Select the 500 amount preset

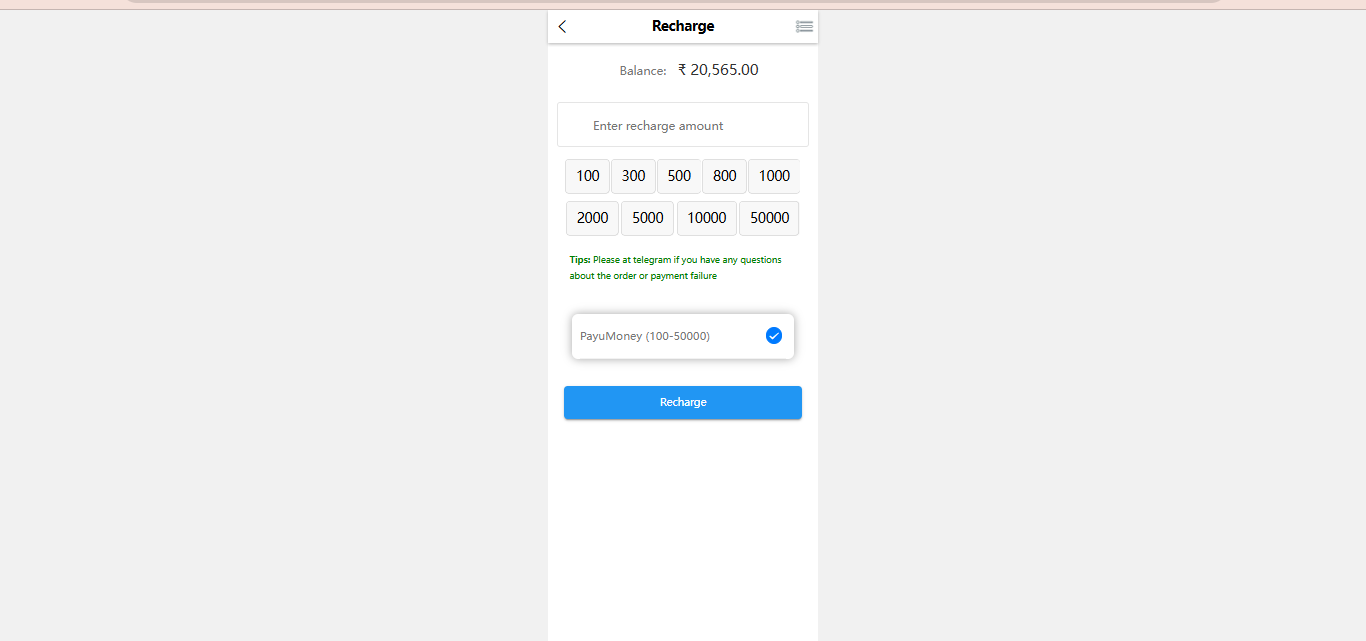click(x=679, y=176)
